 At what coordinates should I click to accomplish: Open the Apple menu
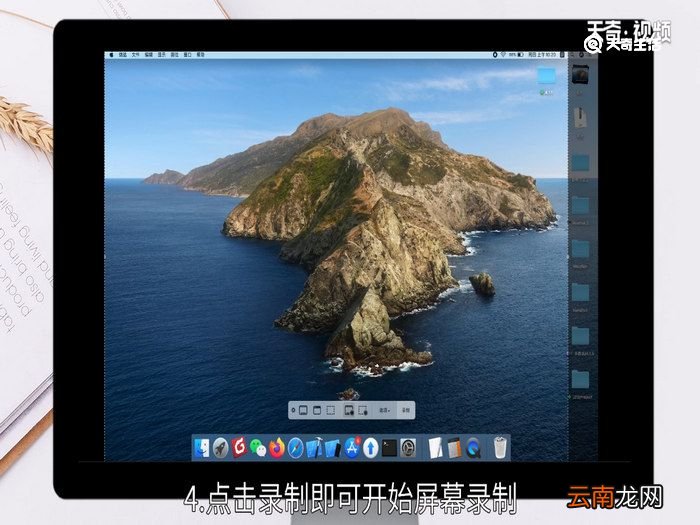click(111, 54)
